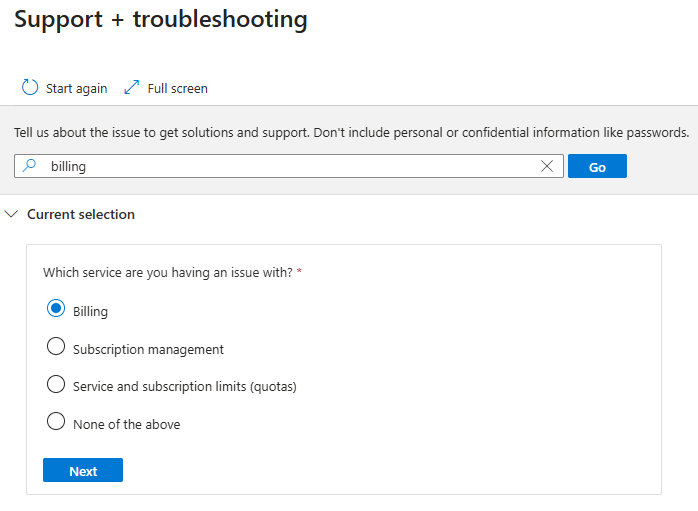The width and height of the screenshot is (698, 511).
Task: Click the Full screen label
Action: coord(178,89)
